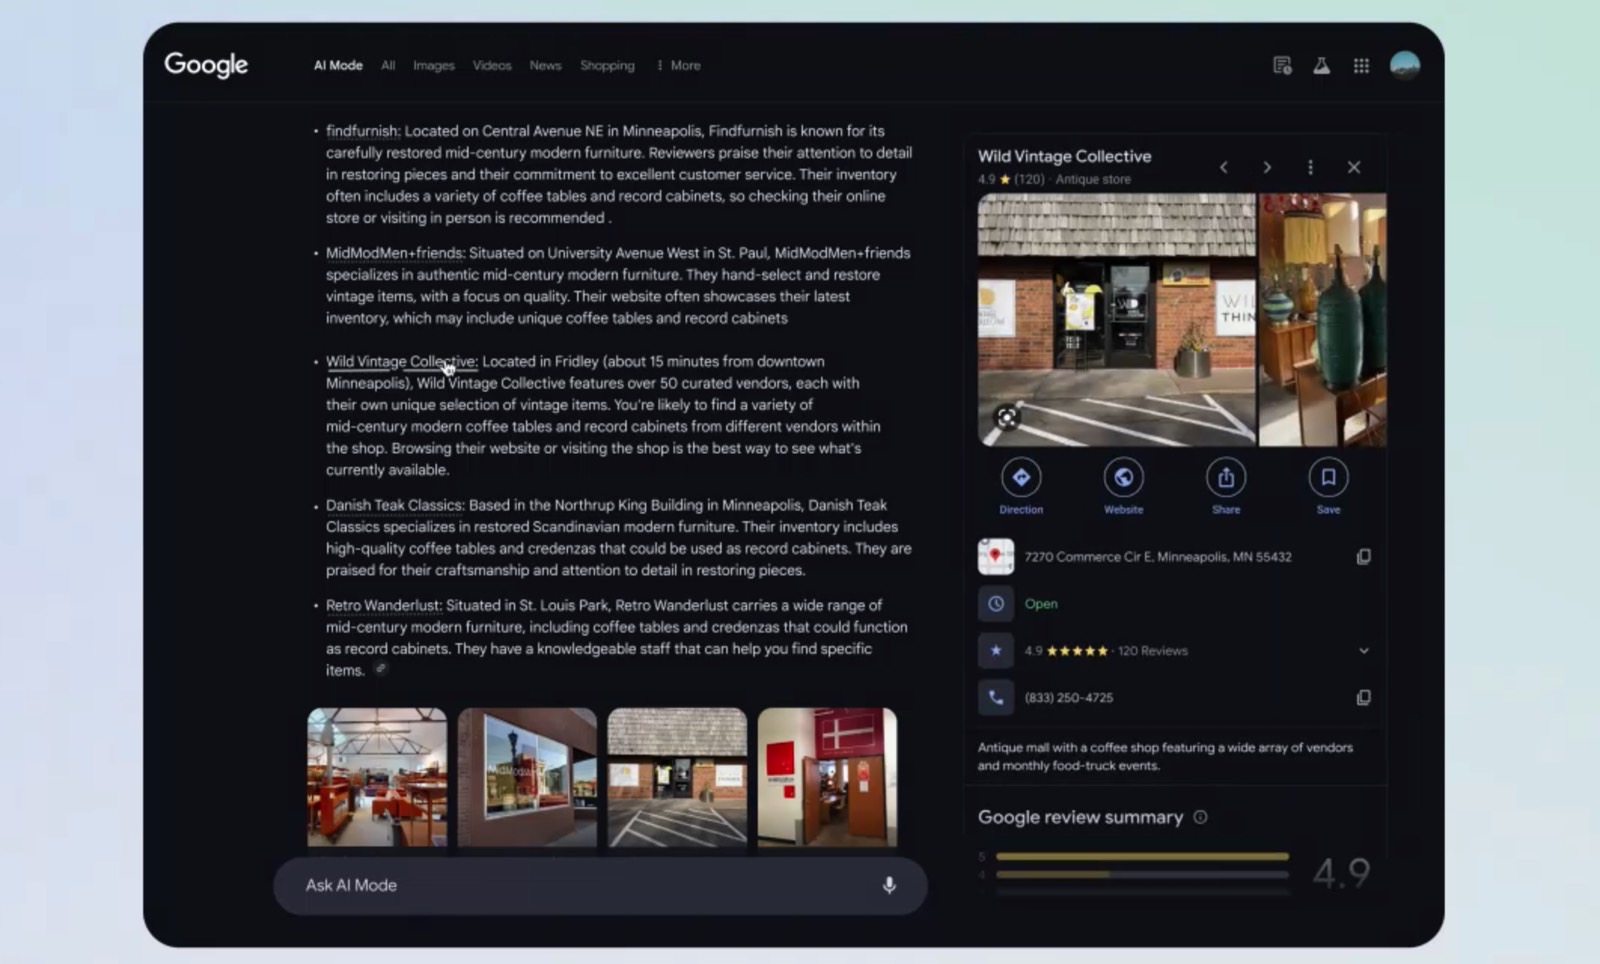Viewport: 1600px width, 964px height.
Task: Show info about Google review summary
Action: coord(1200,817)
